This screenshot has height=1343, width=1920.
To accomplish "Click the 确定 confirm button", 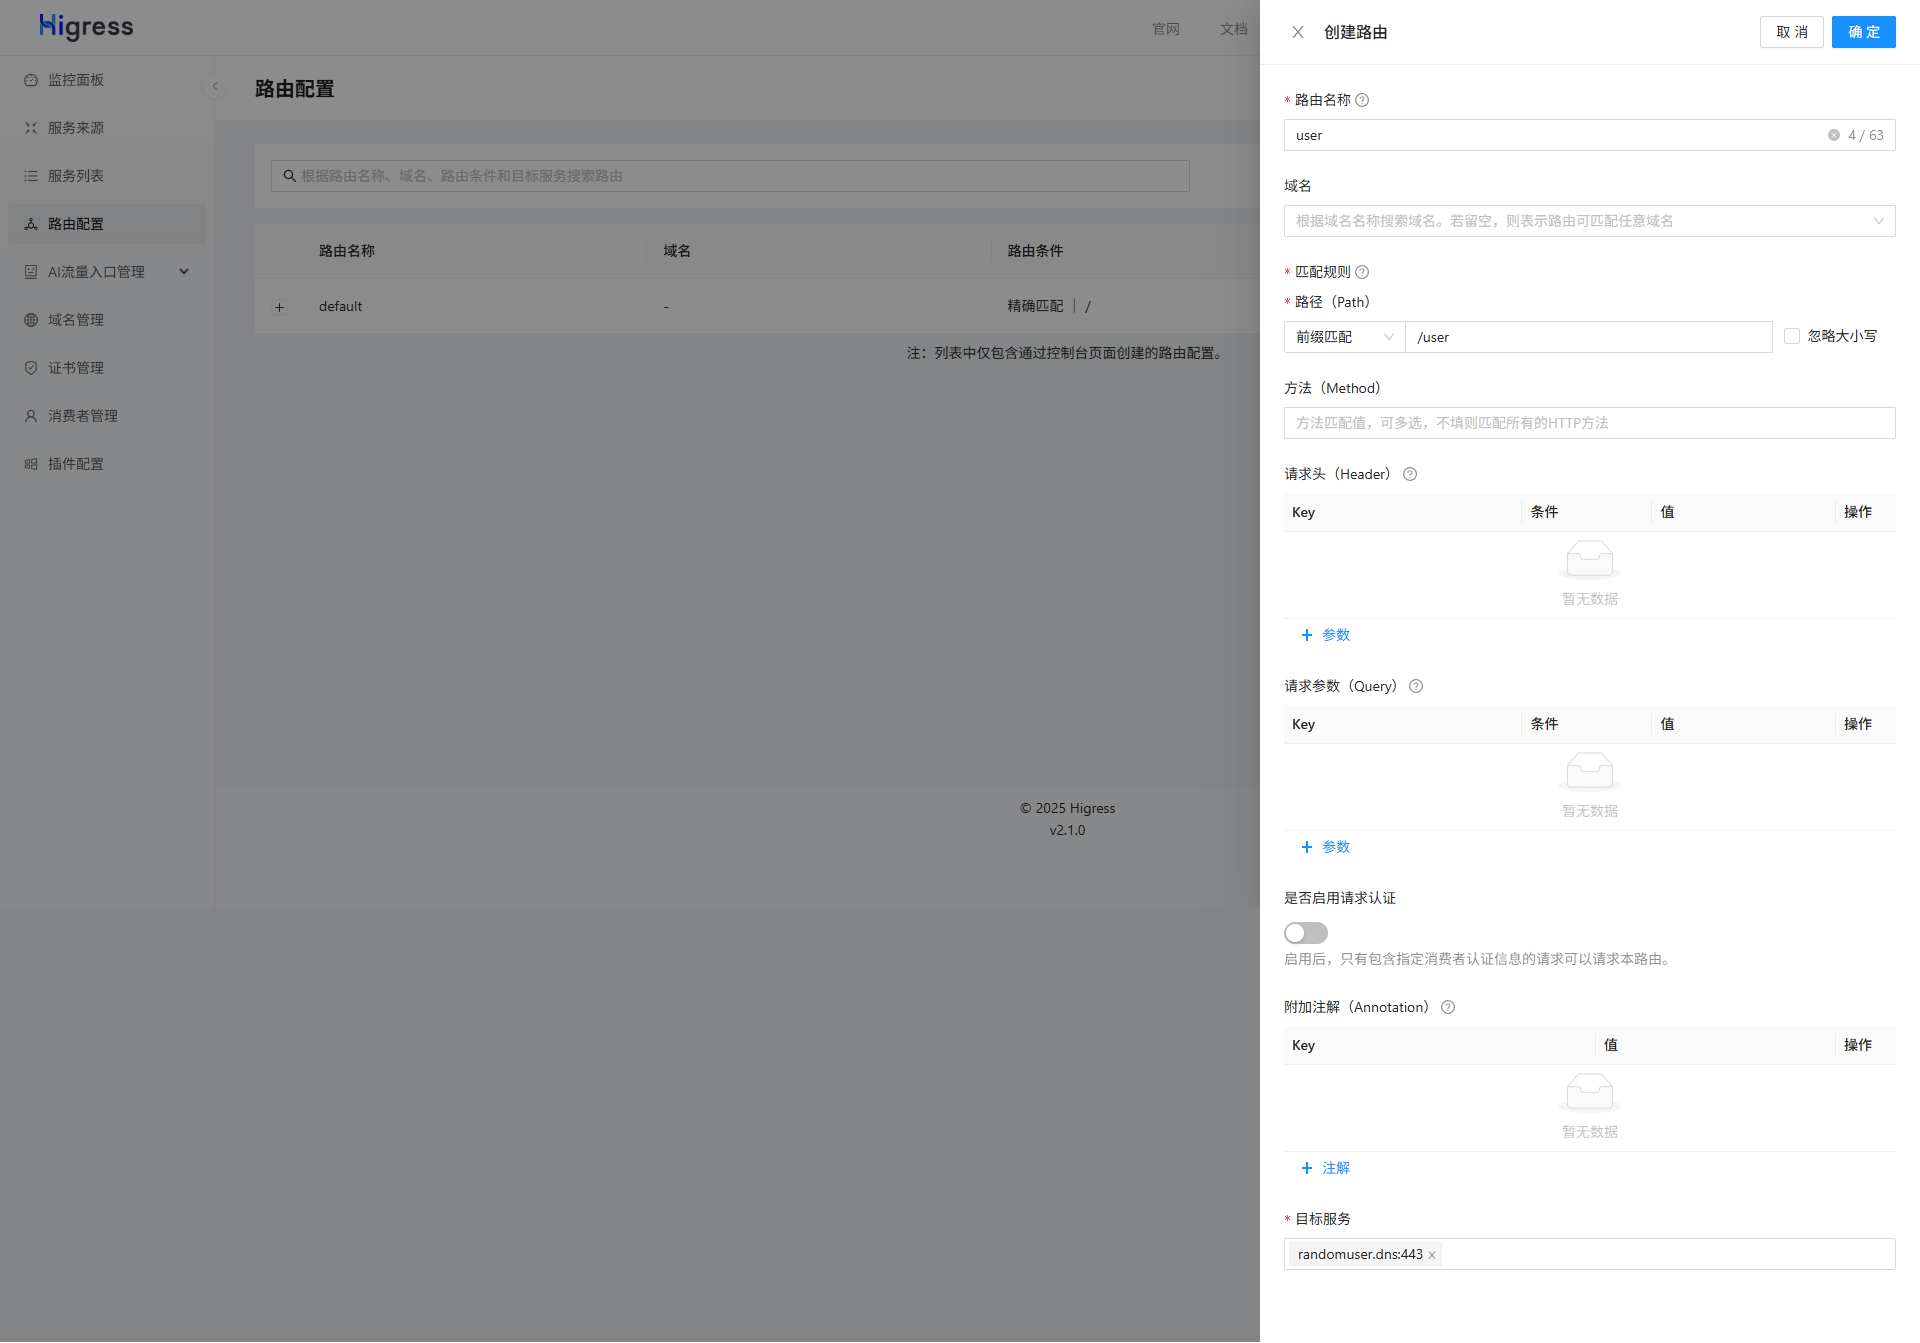I will (x=1862, y=32).
